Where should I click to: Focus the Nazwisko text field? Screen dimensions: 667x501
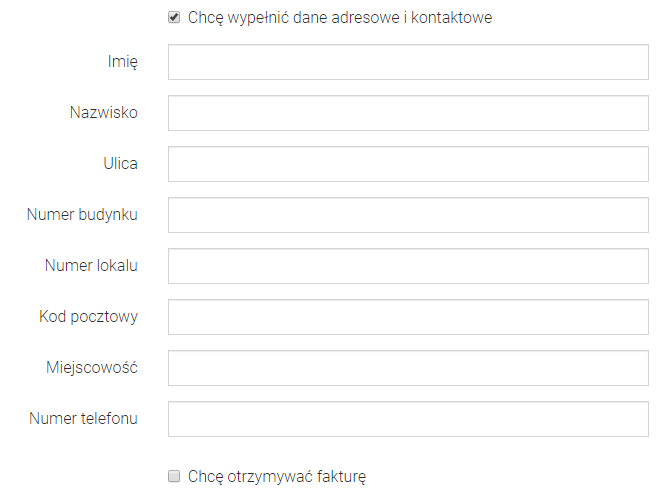pyautogui.click(x=408, y=113)
